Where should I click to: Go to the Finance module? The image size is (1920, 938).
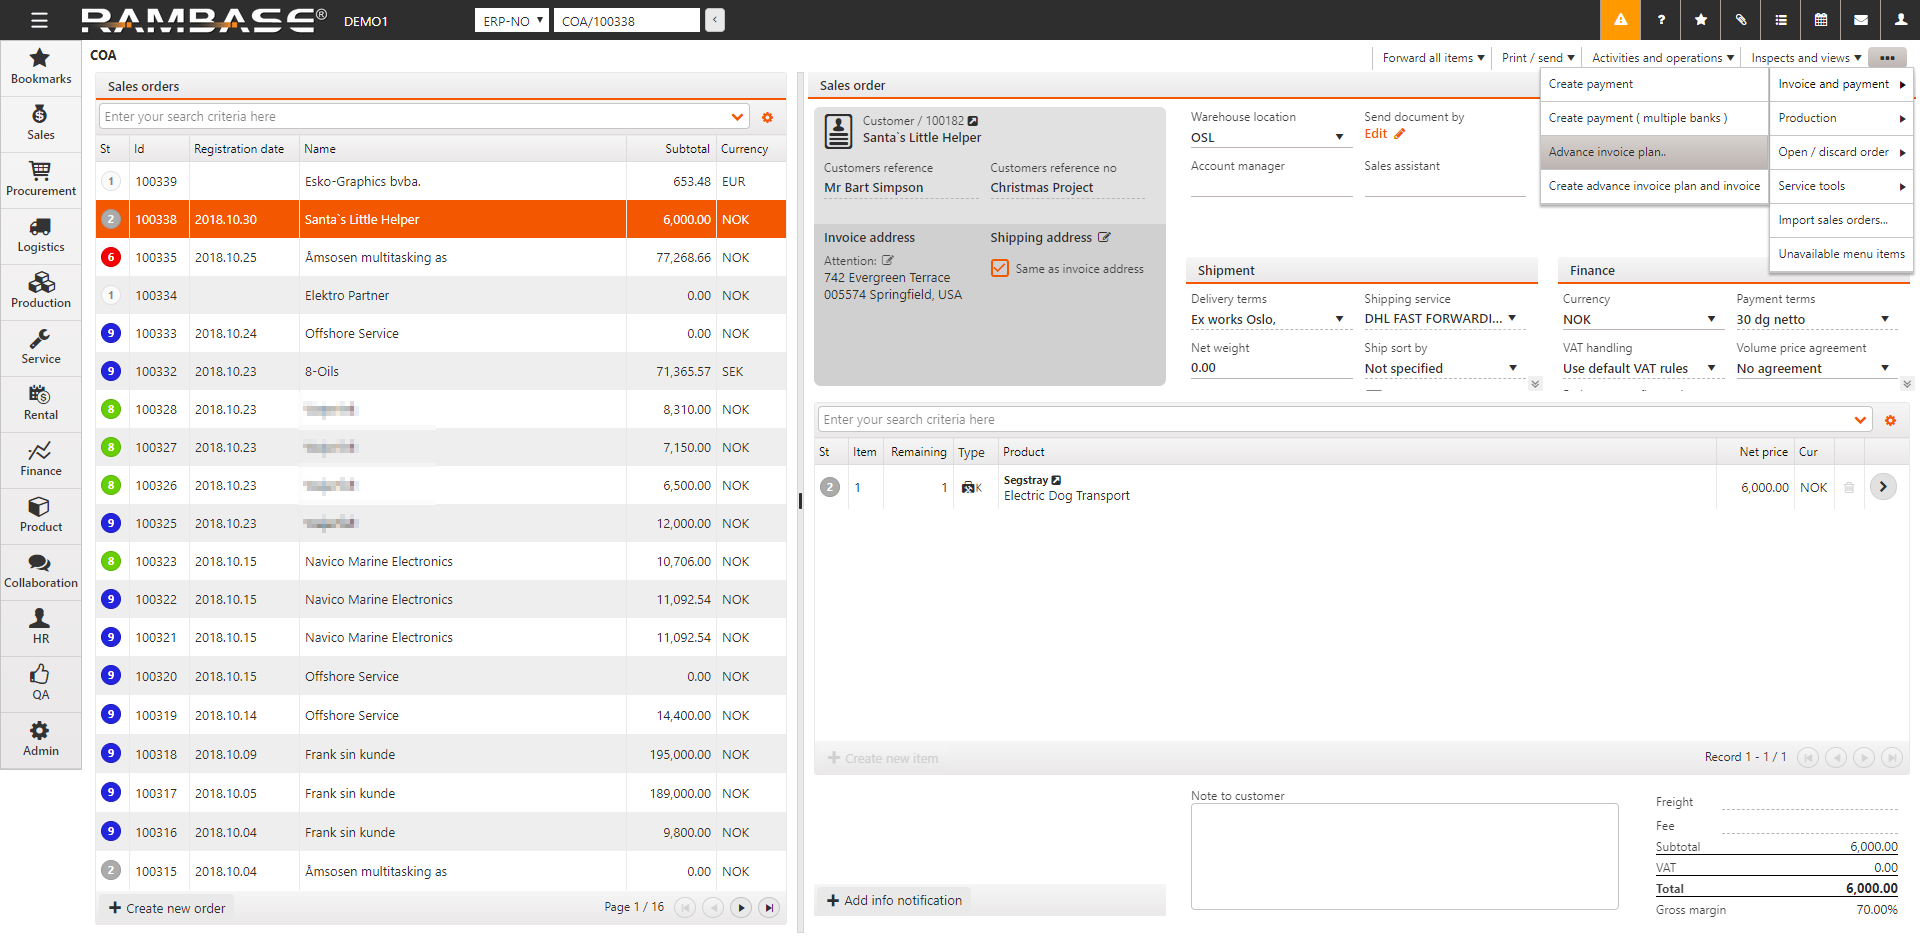(x=40, y=458)
